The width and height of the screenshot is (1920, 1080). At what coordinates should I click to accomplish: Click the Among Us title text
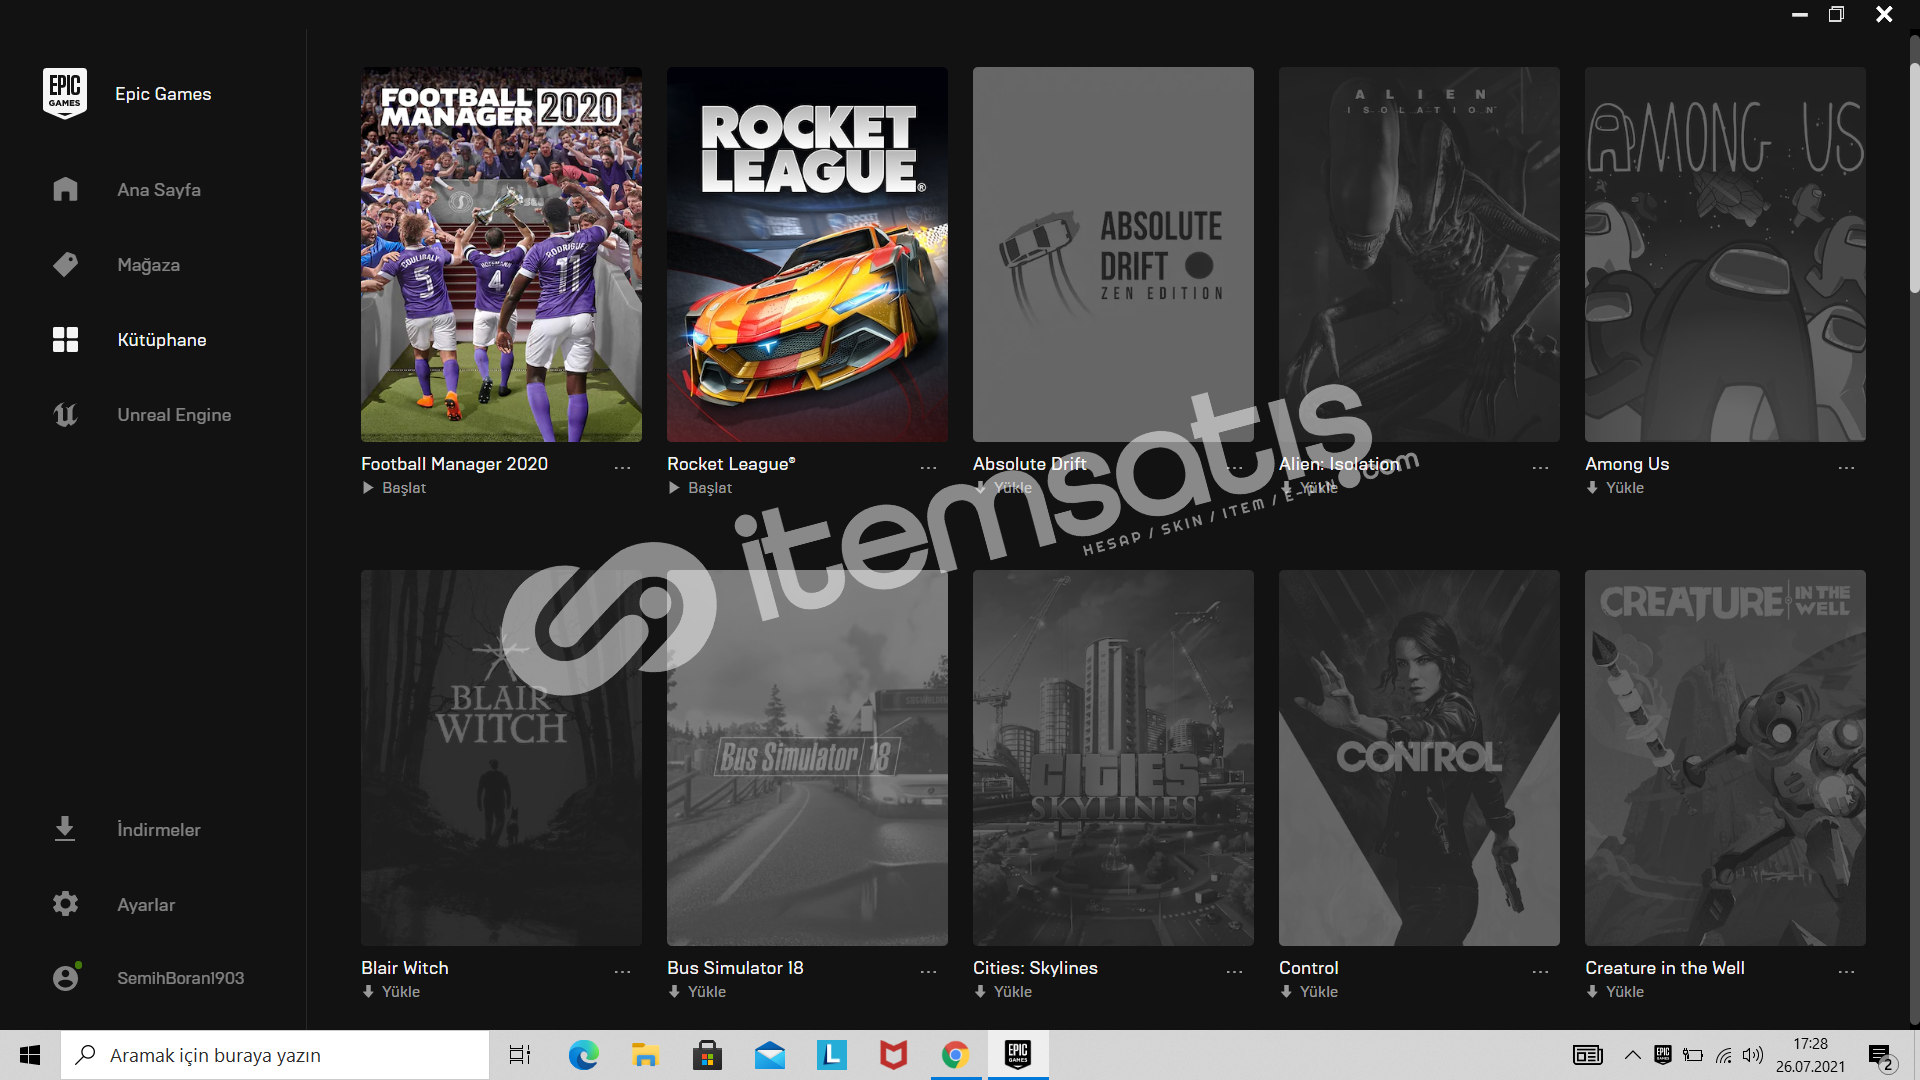1627,464
